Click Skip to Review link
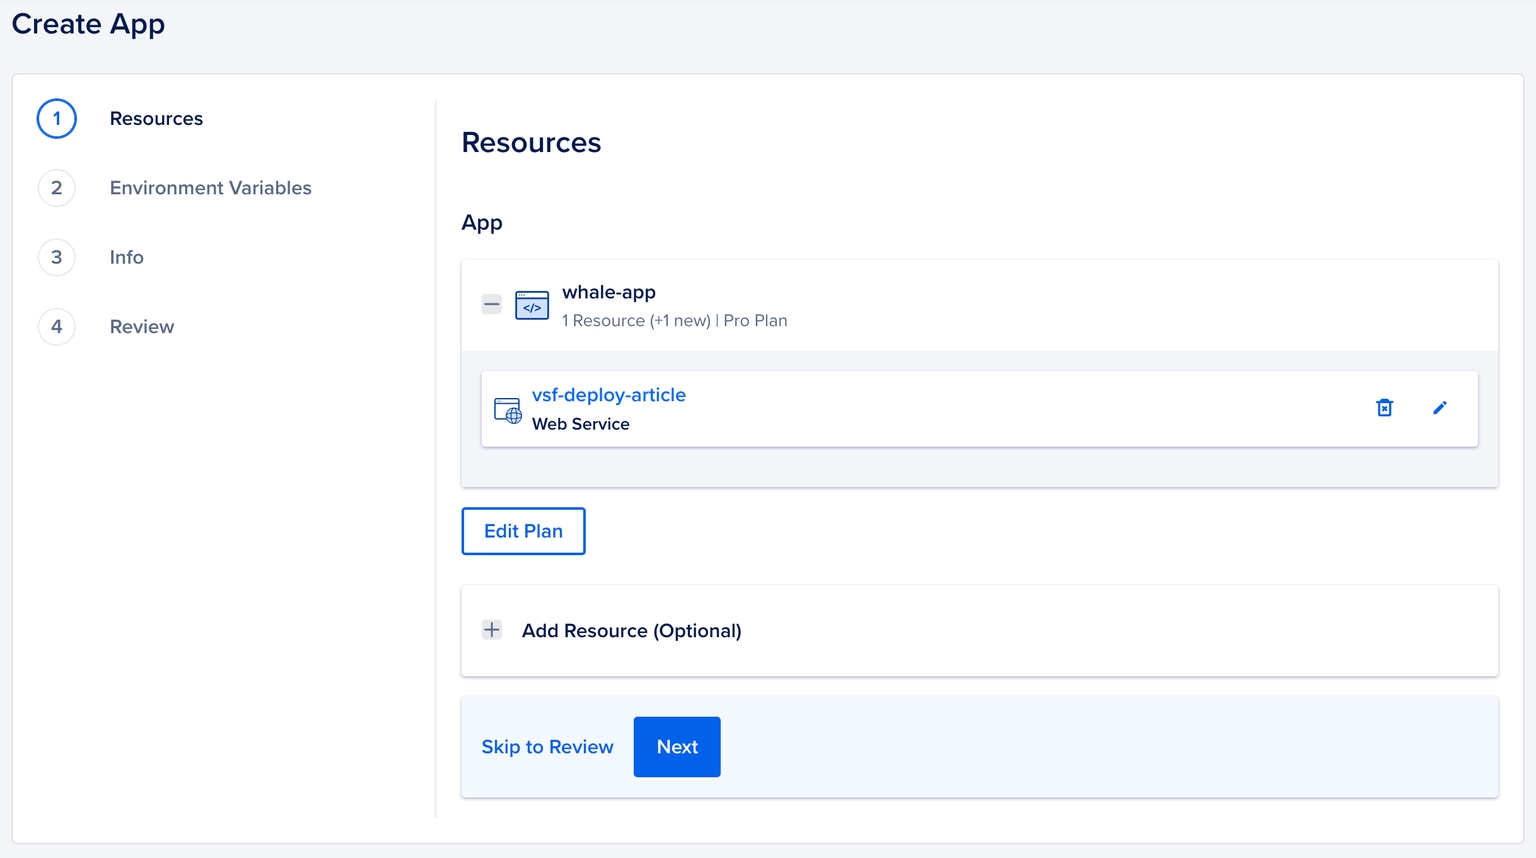The width and height of the screenshot is (1536, 858). [x=547, y=747]
